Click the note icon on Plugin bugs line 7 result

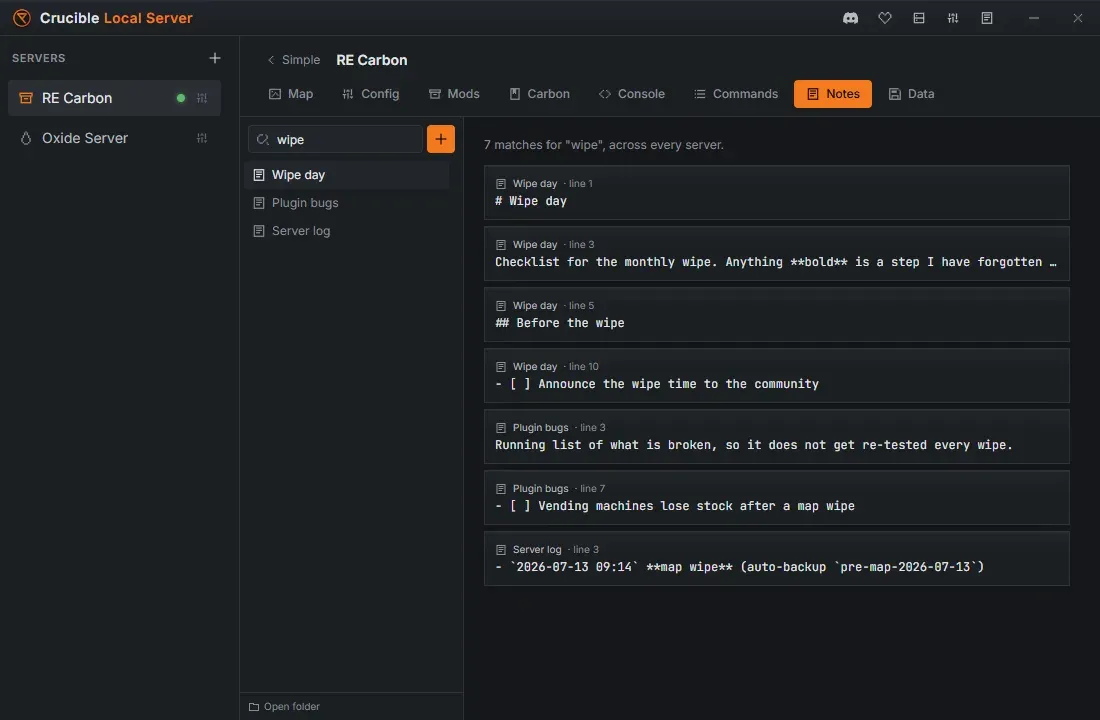[501, 489]
